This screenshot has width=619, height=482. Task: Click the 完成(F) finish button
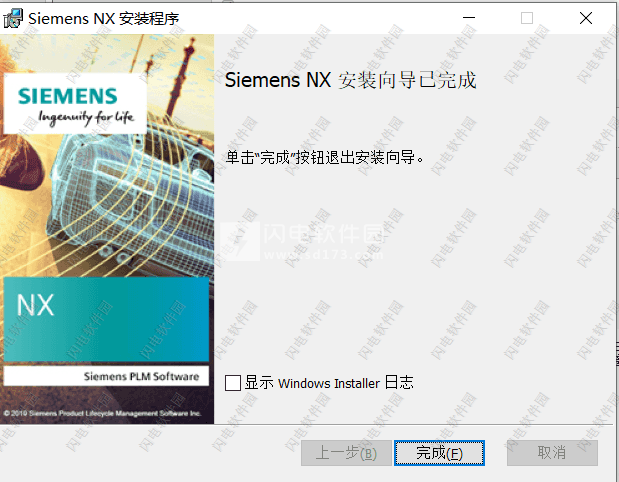coord(439,453)
